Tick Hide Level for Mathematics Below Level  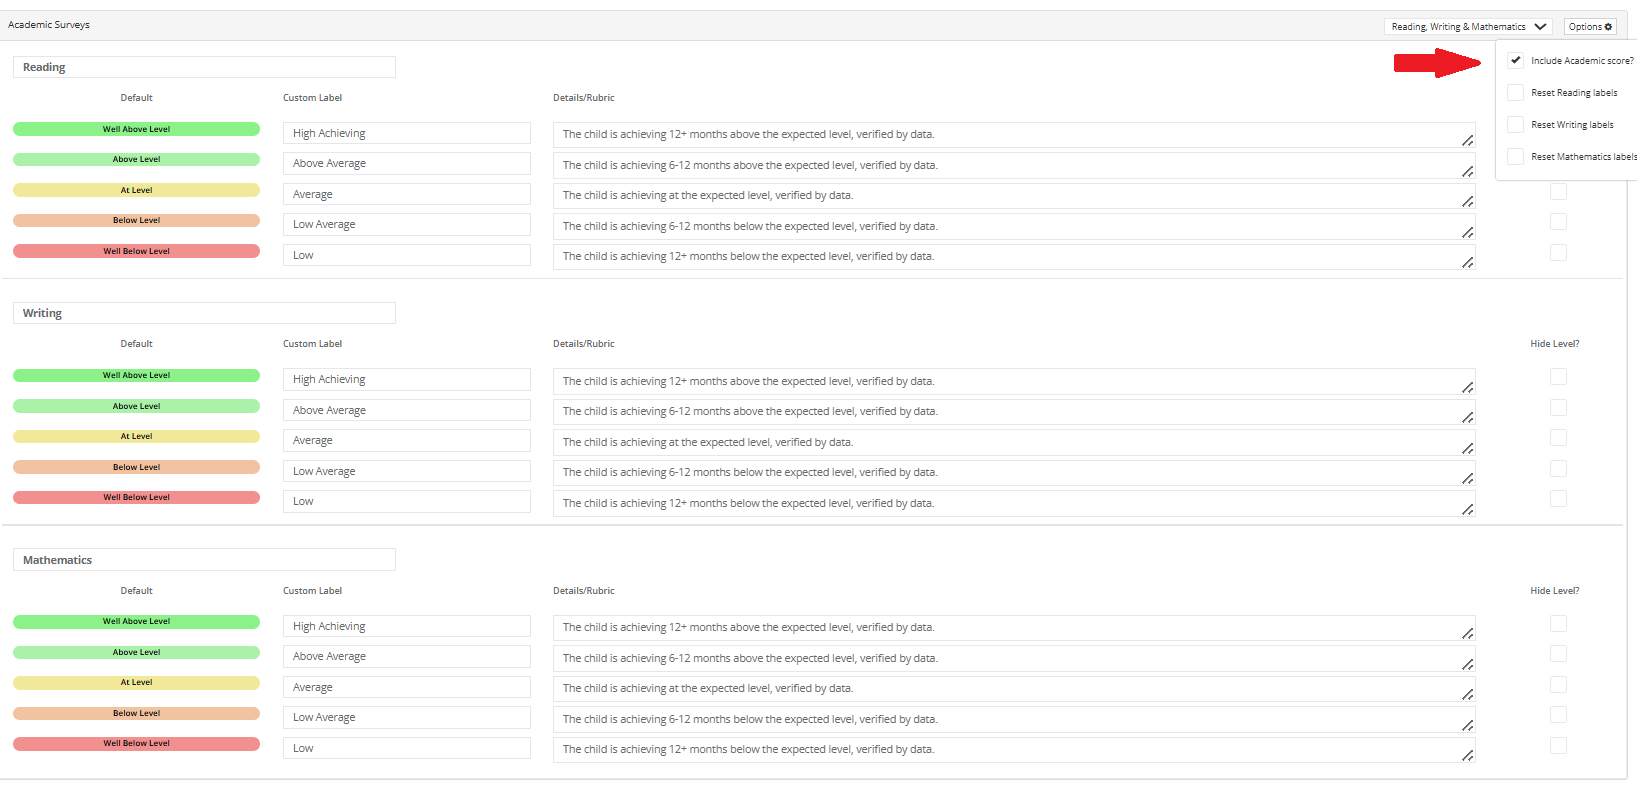pyautogui.click(x=1558, y=715)
